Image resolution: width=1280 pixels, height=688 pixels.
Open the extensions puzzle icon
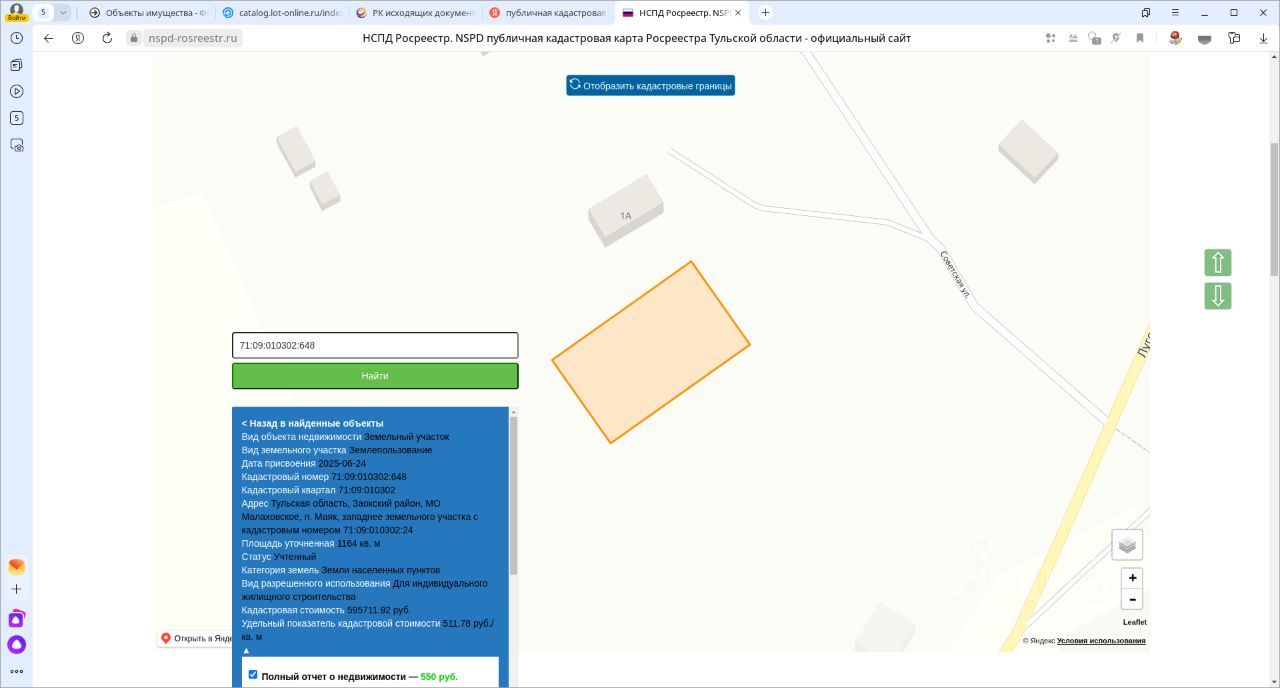(x=1234, y=38)
